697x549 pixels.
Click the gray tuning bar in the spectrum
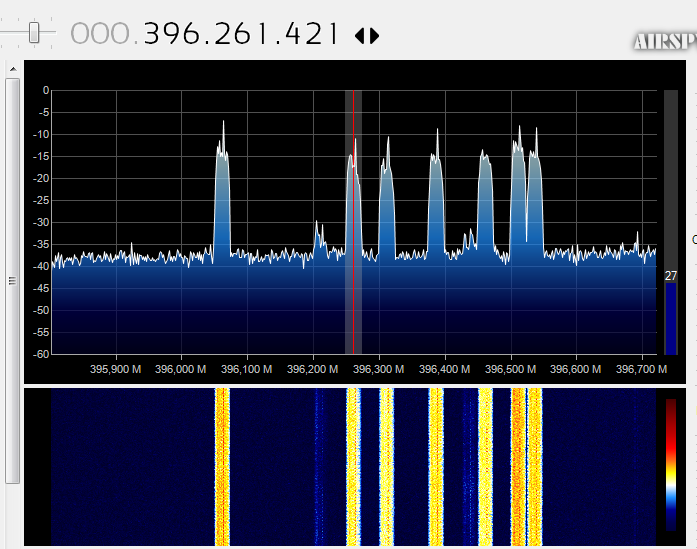point(353,220)
